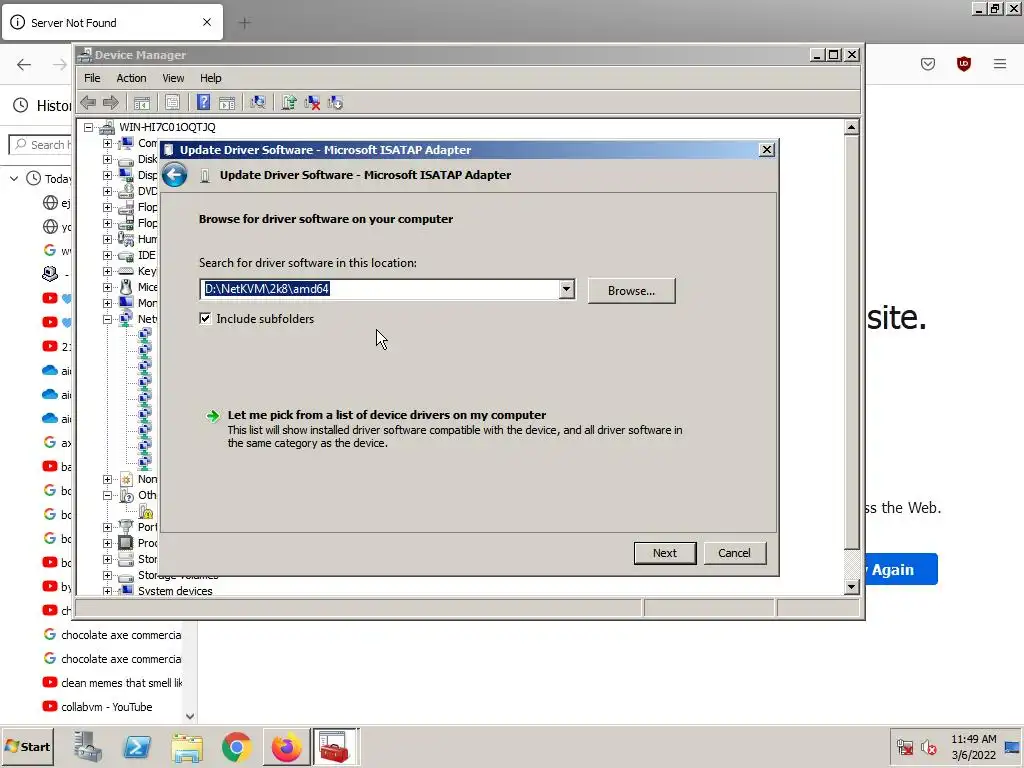Select the Server Not Found browser tab
The width and height of the screenshot is (1024, 768).
click(112, 23)
